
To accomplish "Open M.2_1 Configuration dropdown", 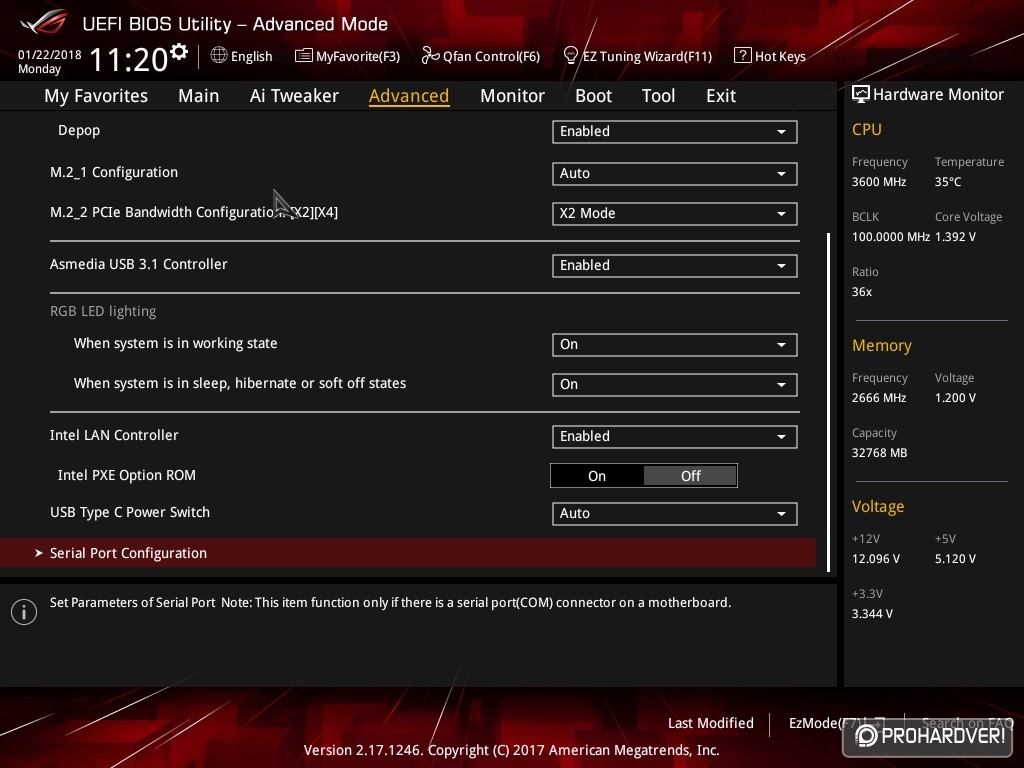I will point(675,174).
